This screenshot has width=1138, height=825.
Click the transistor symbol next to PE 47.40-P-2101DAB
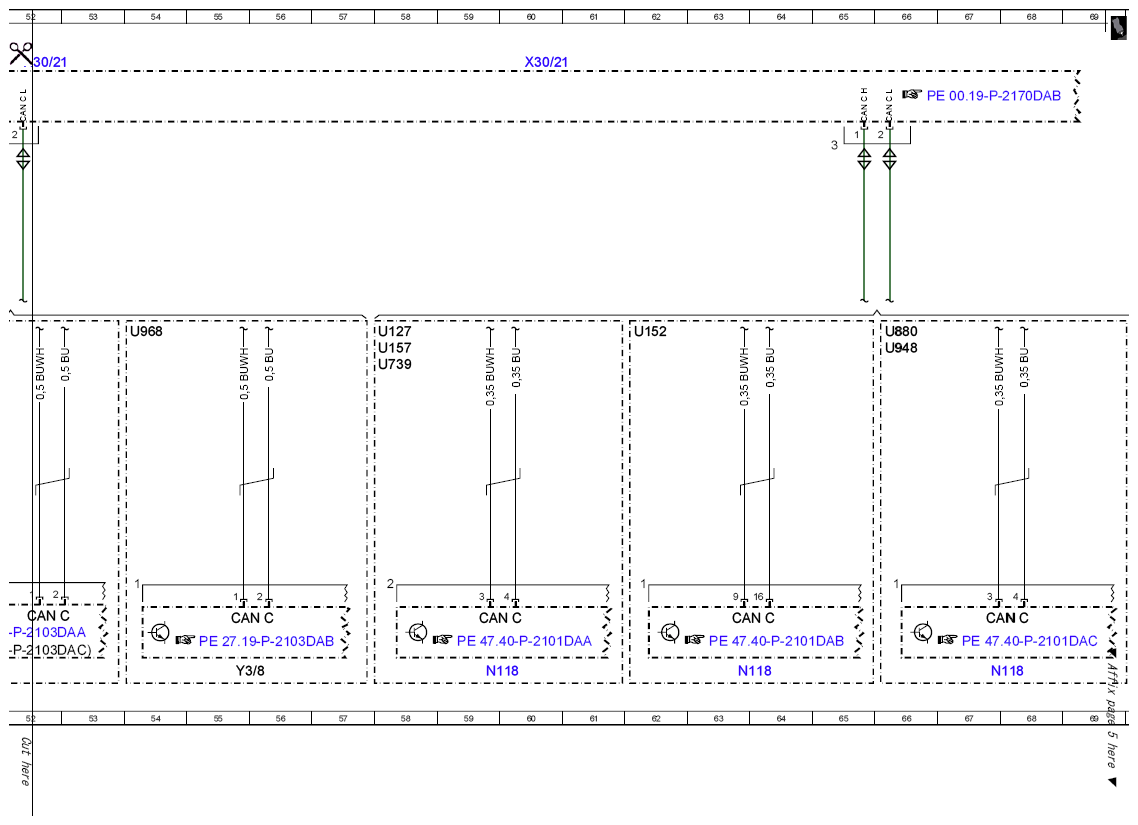(x=670, y=633)
